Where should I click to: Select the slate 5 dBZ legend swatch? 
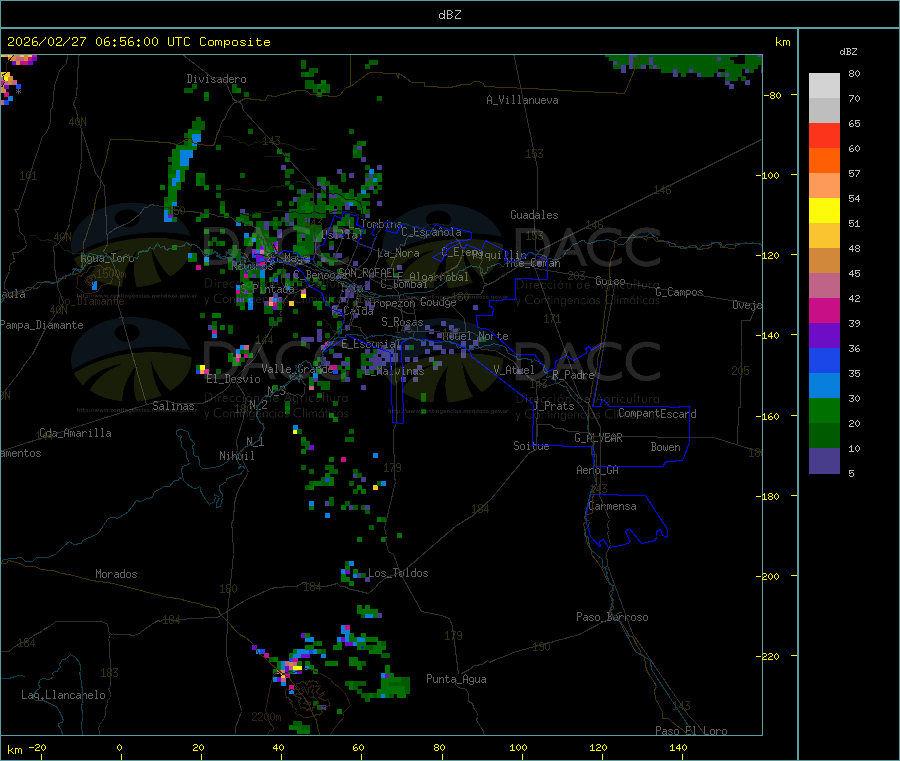click(824, 461)
